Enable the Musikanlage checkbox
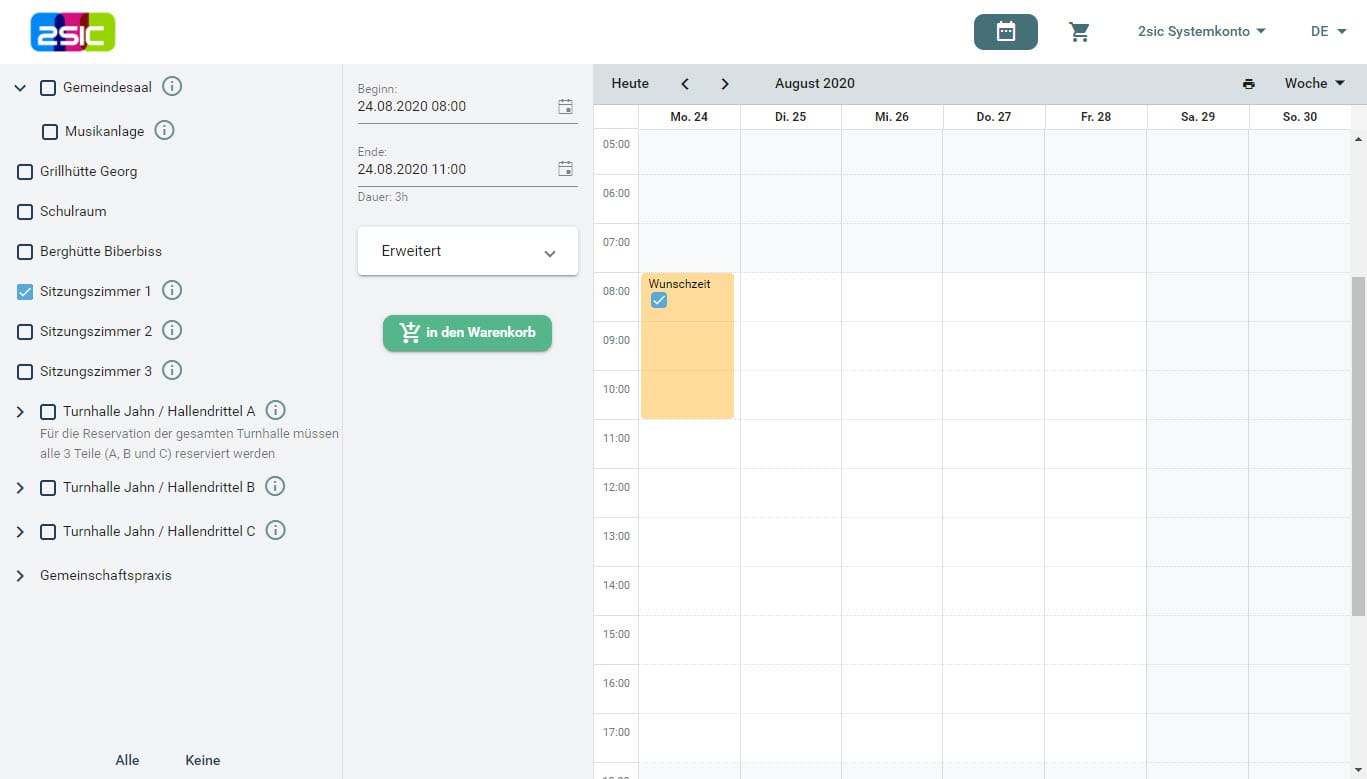Screen dimensions: 1367x779 (50, 132)
